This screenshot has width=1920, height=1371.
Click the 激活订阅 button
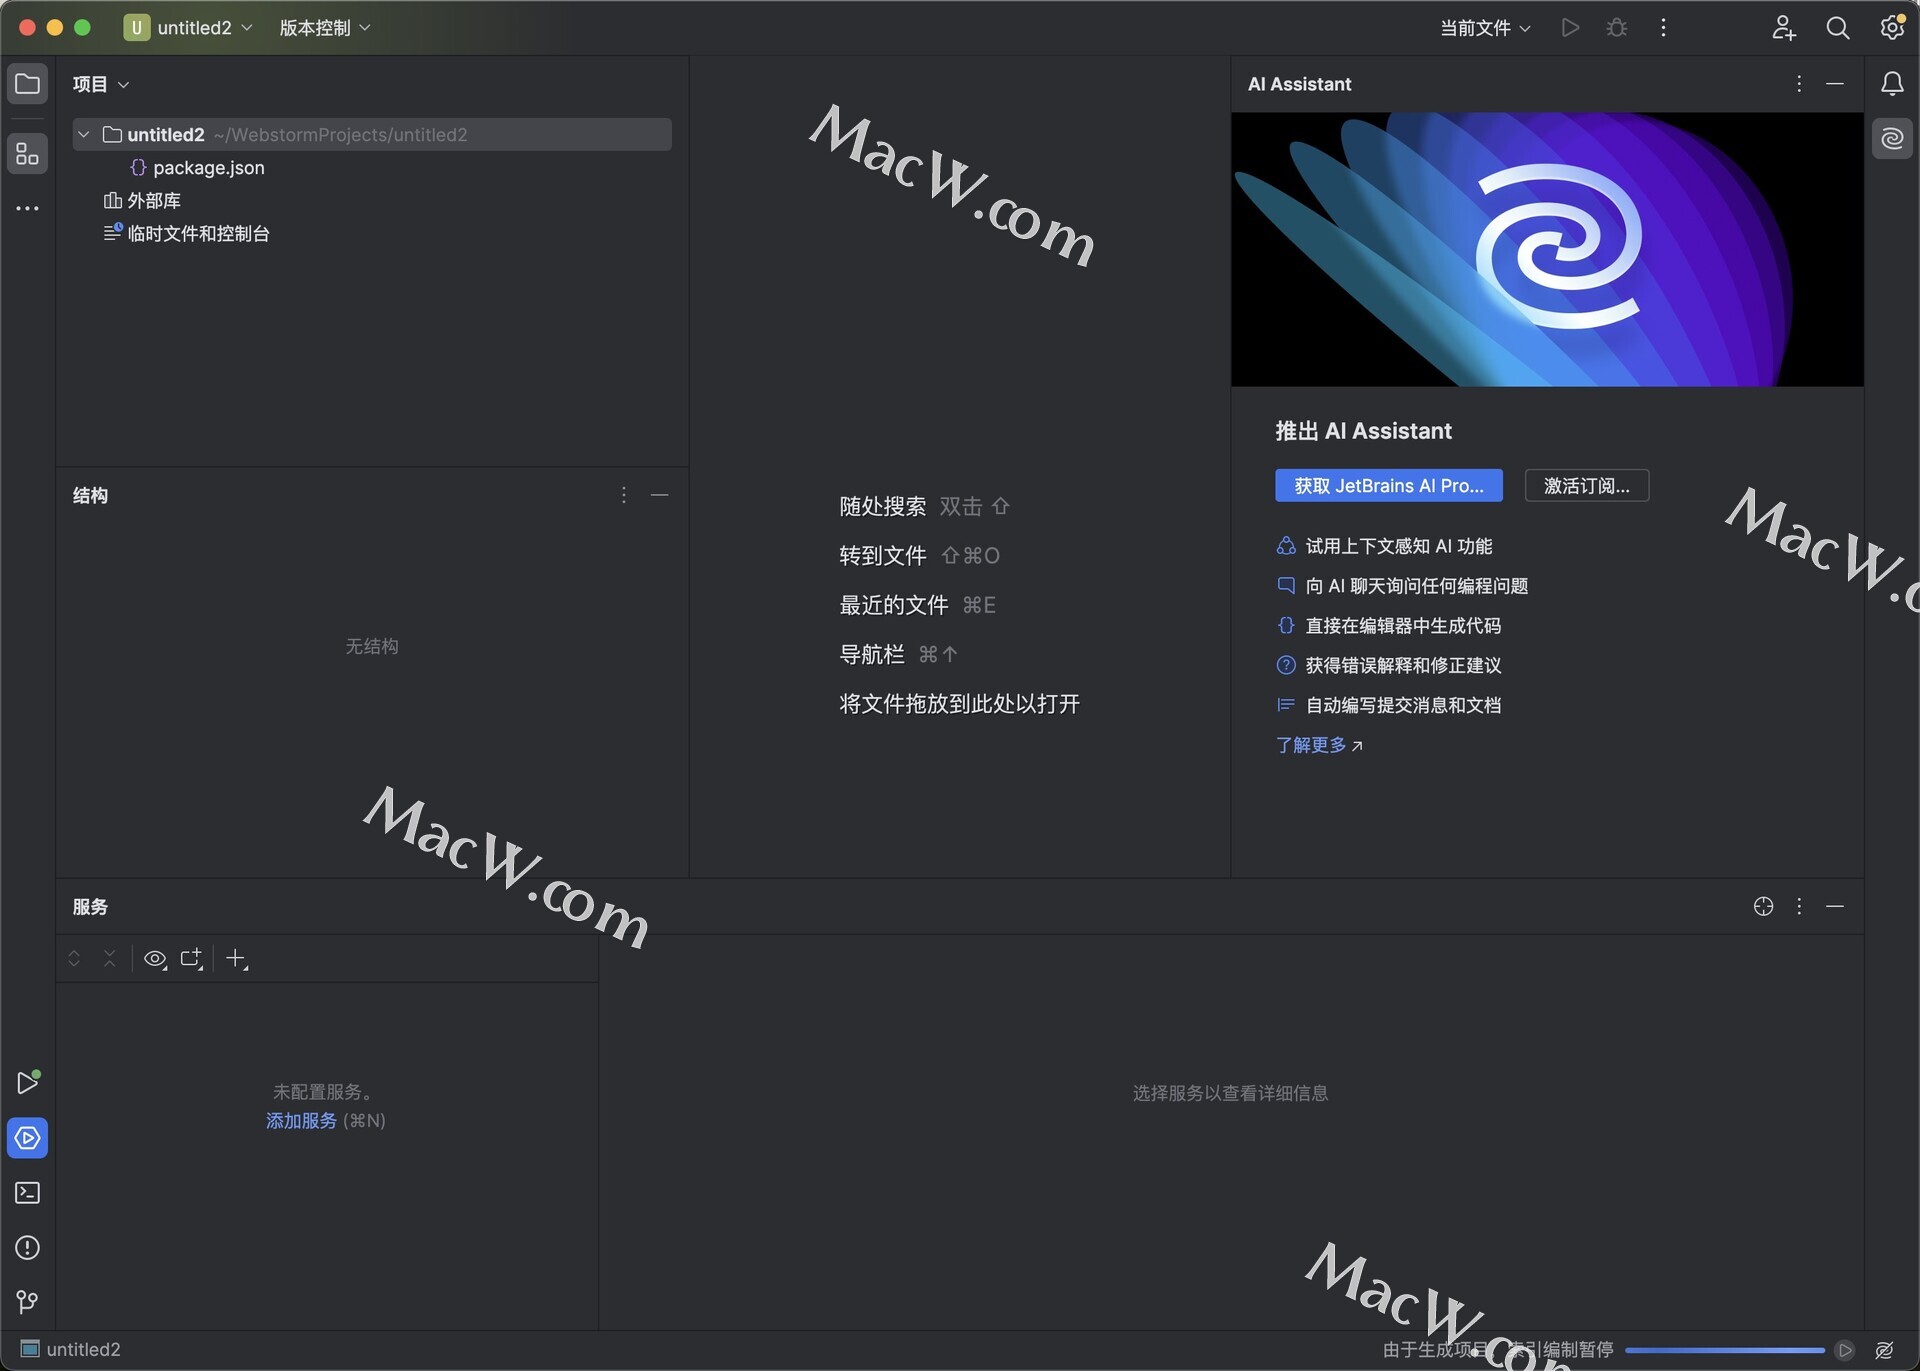click(x=1586, y=486)
